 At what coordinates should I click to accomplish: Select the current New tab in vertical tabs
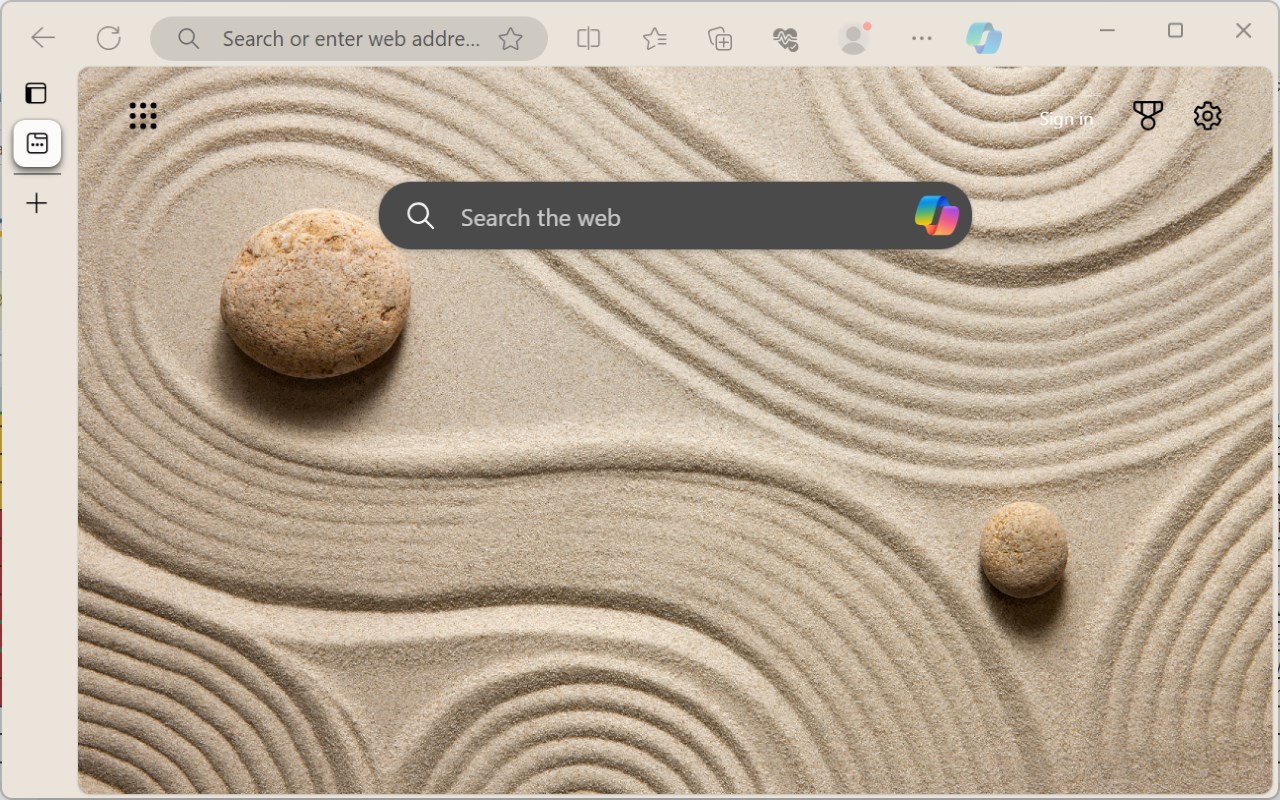[x=37, y=143]
